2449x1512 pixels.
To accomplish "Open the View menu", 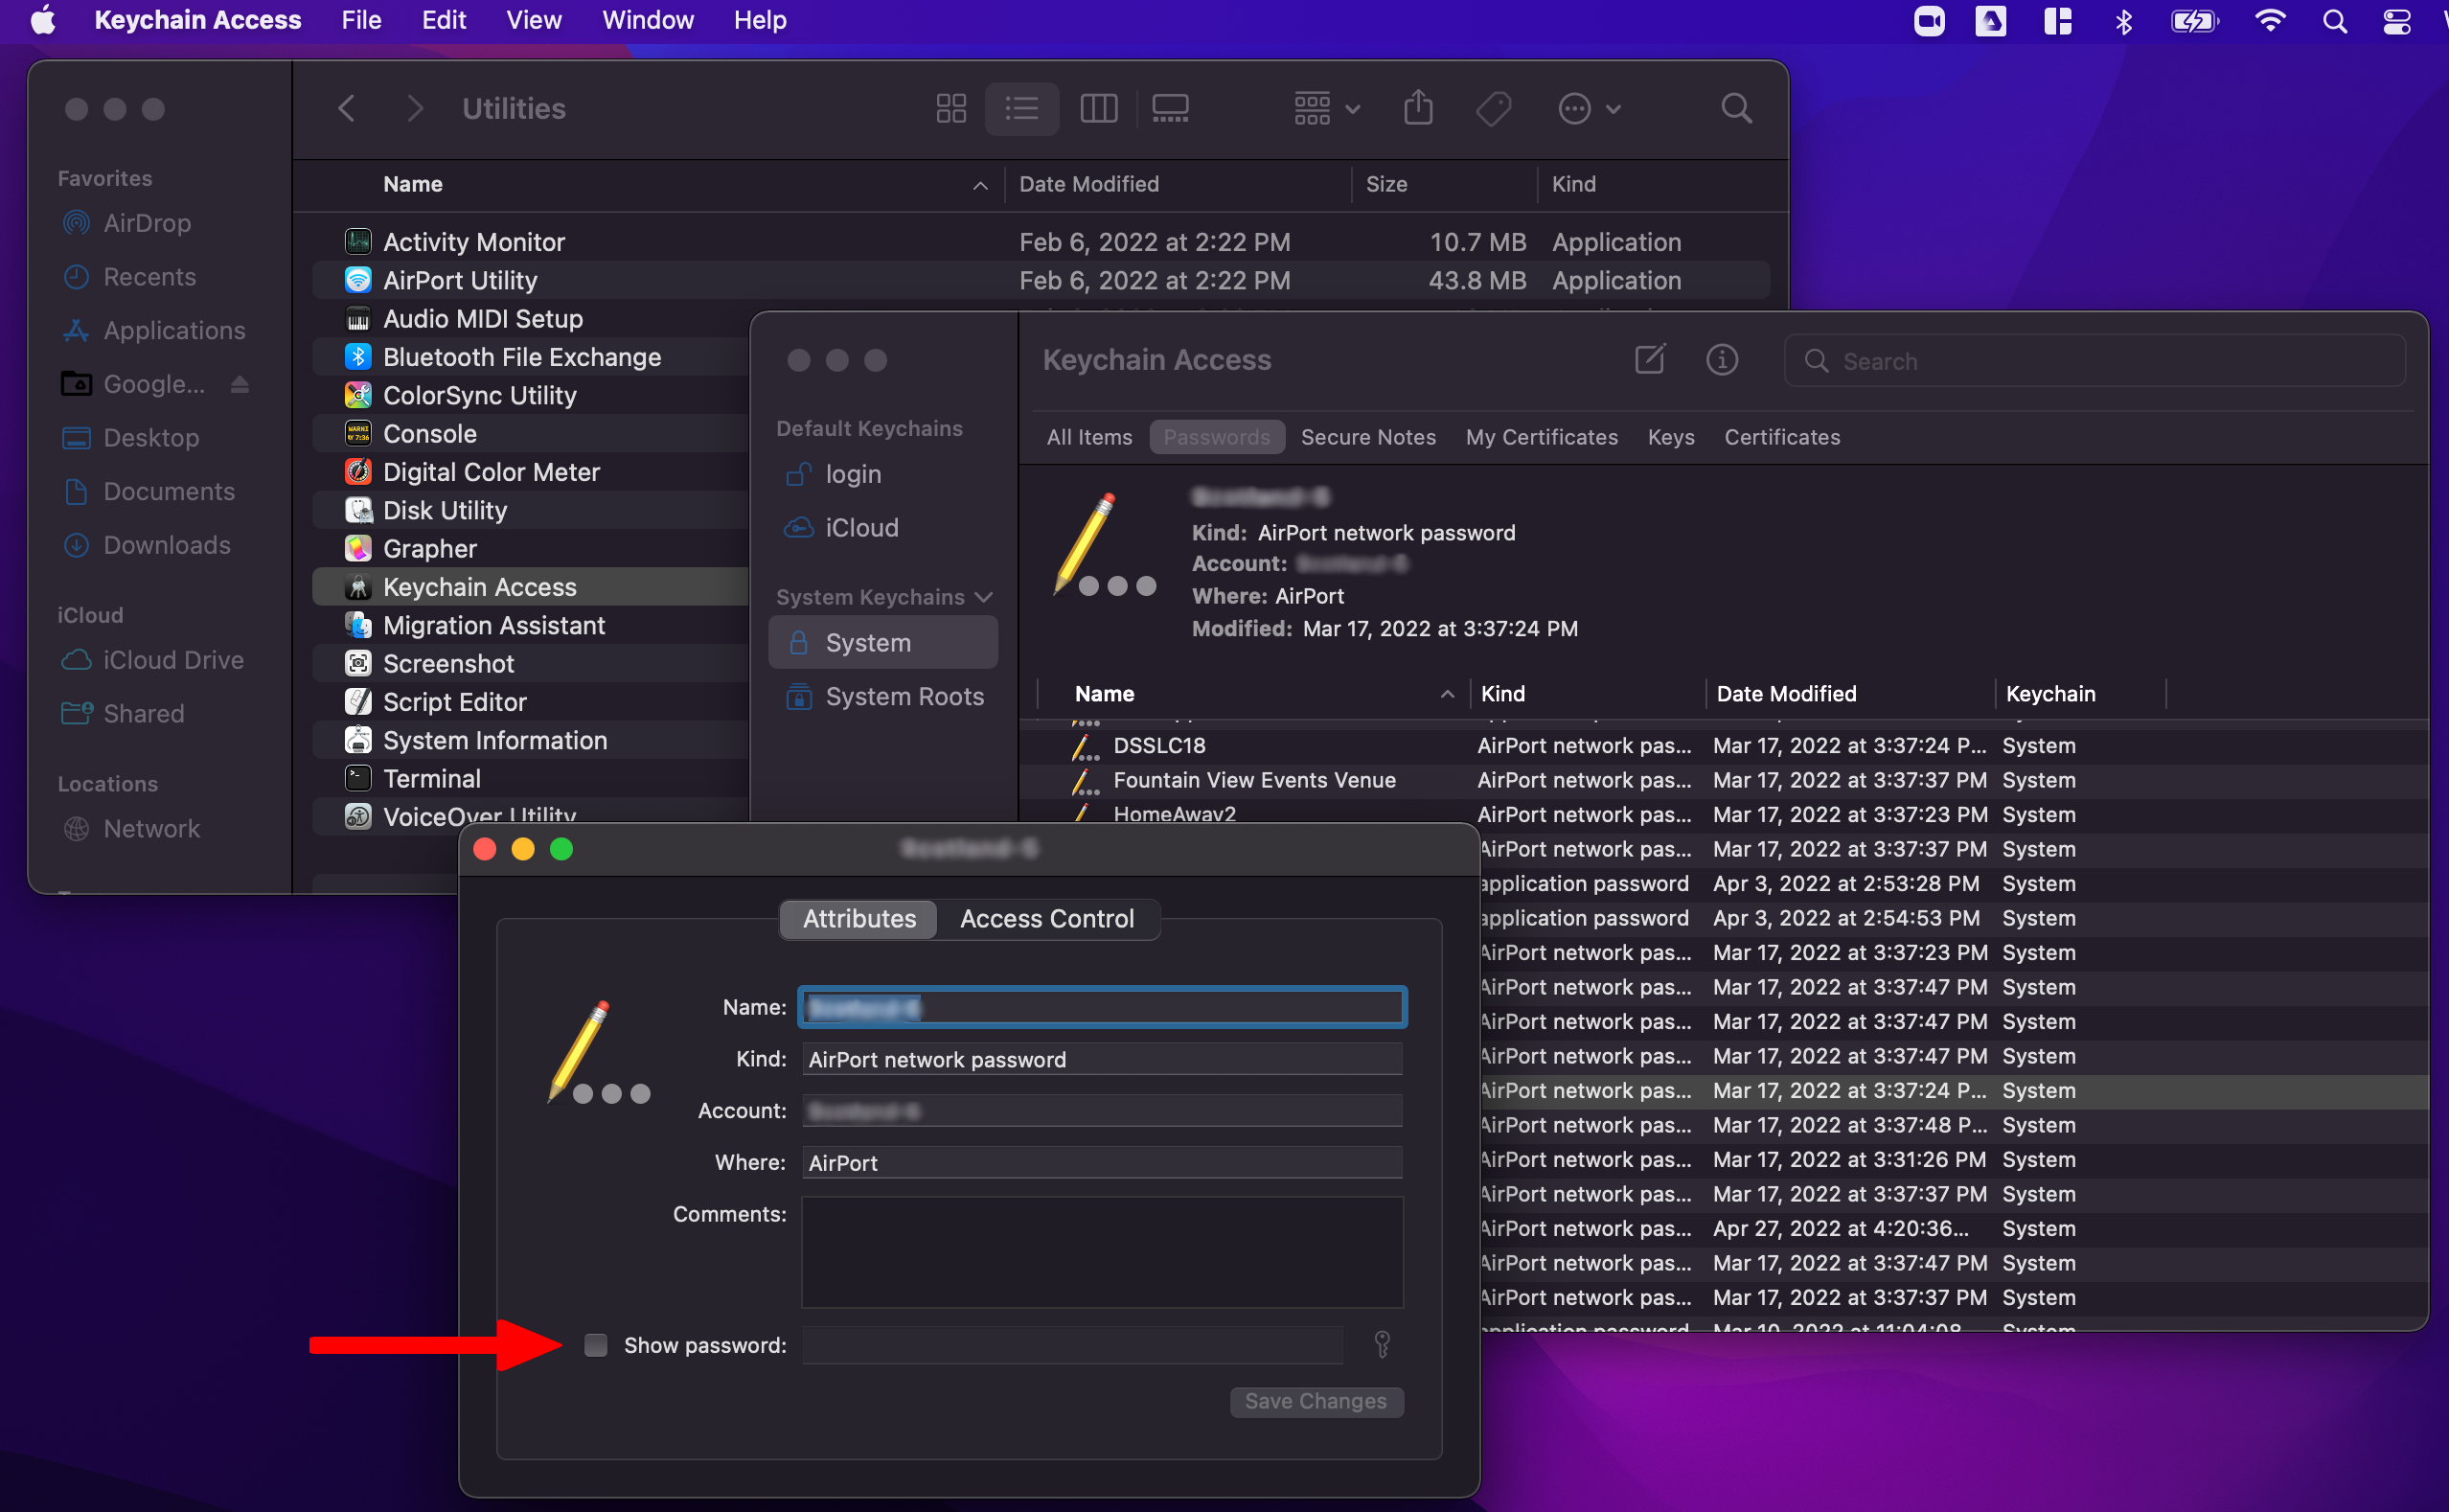I will 533,20.
